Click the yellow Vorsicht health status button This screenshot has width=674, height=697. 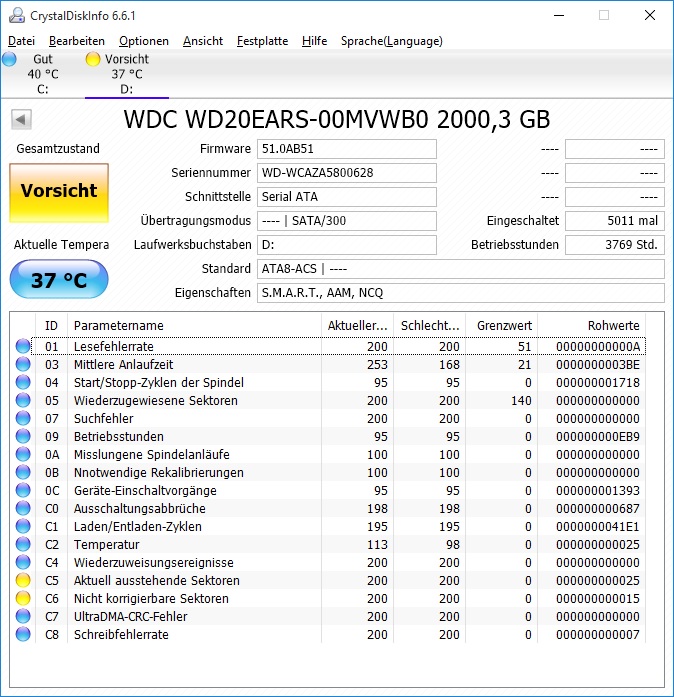pos(59,193)
